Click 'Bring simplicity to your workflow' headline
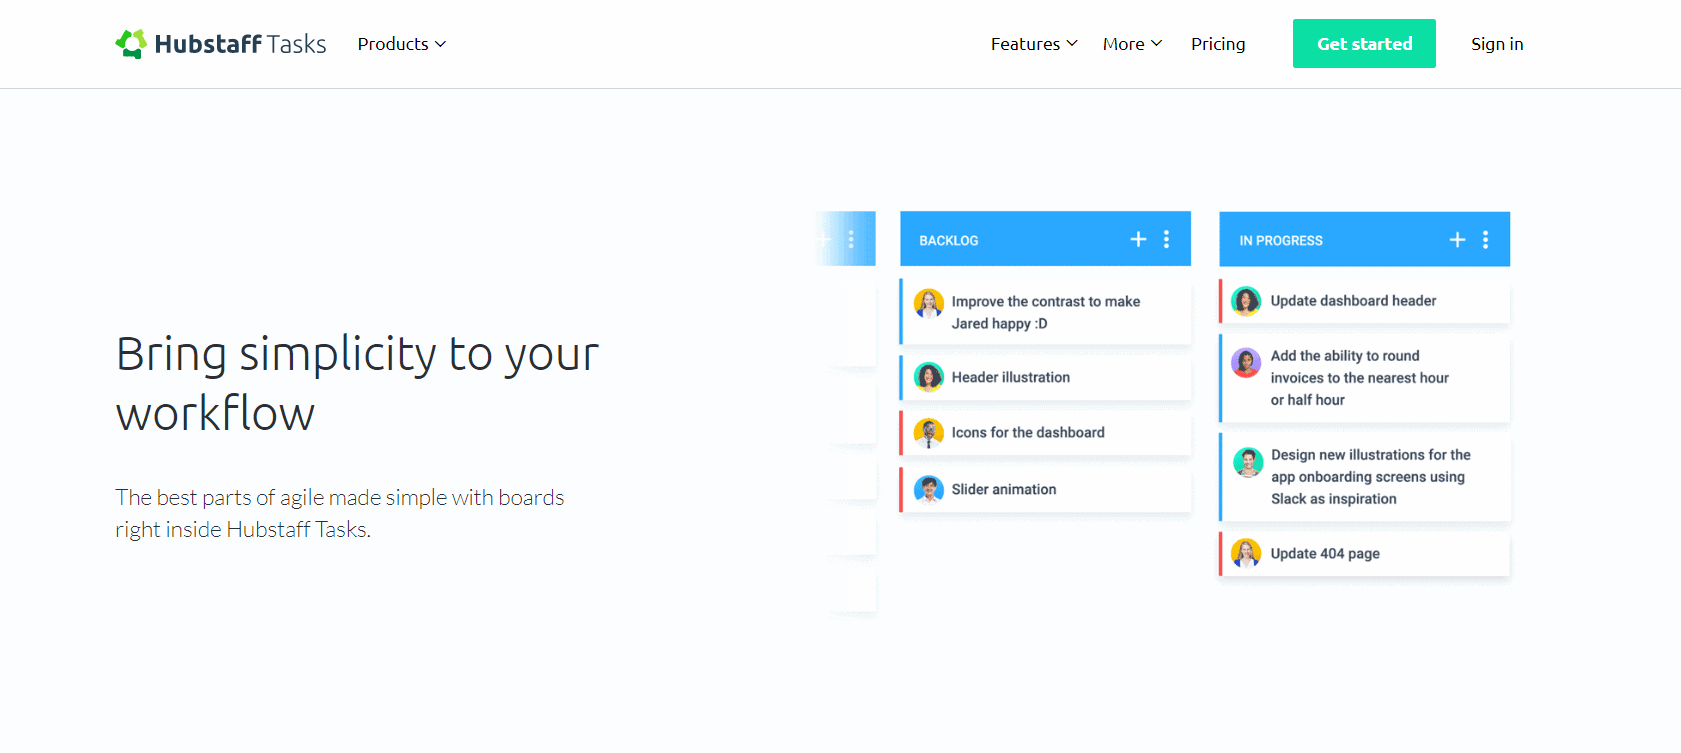The height and width of the screenshot is (753, 1681). click(357, 383)
